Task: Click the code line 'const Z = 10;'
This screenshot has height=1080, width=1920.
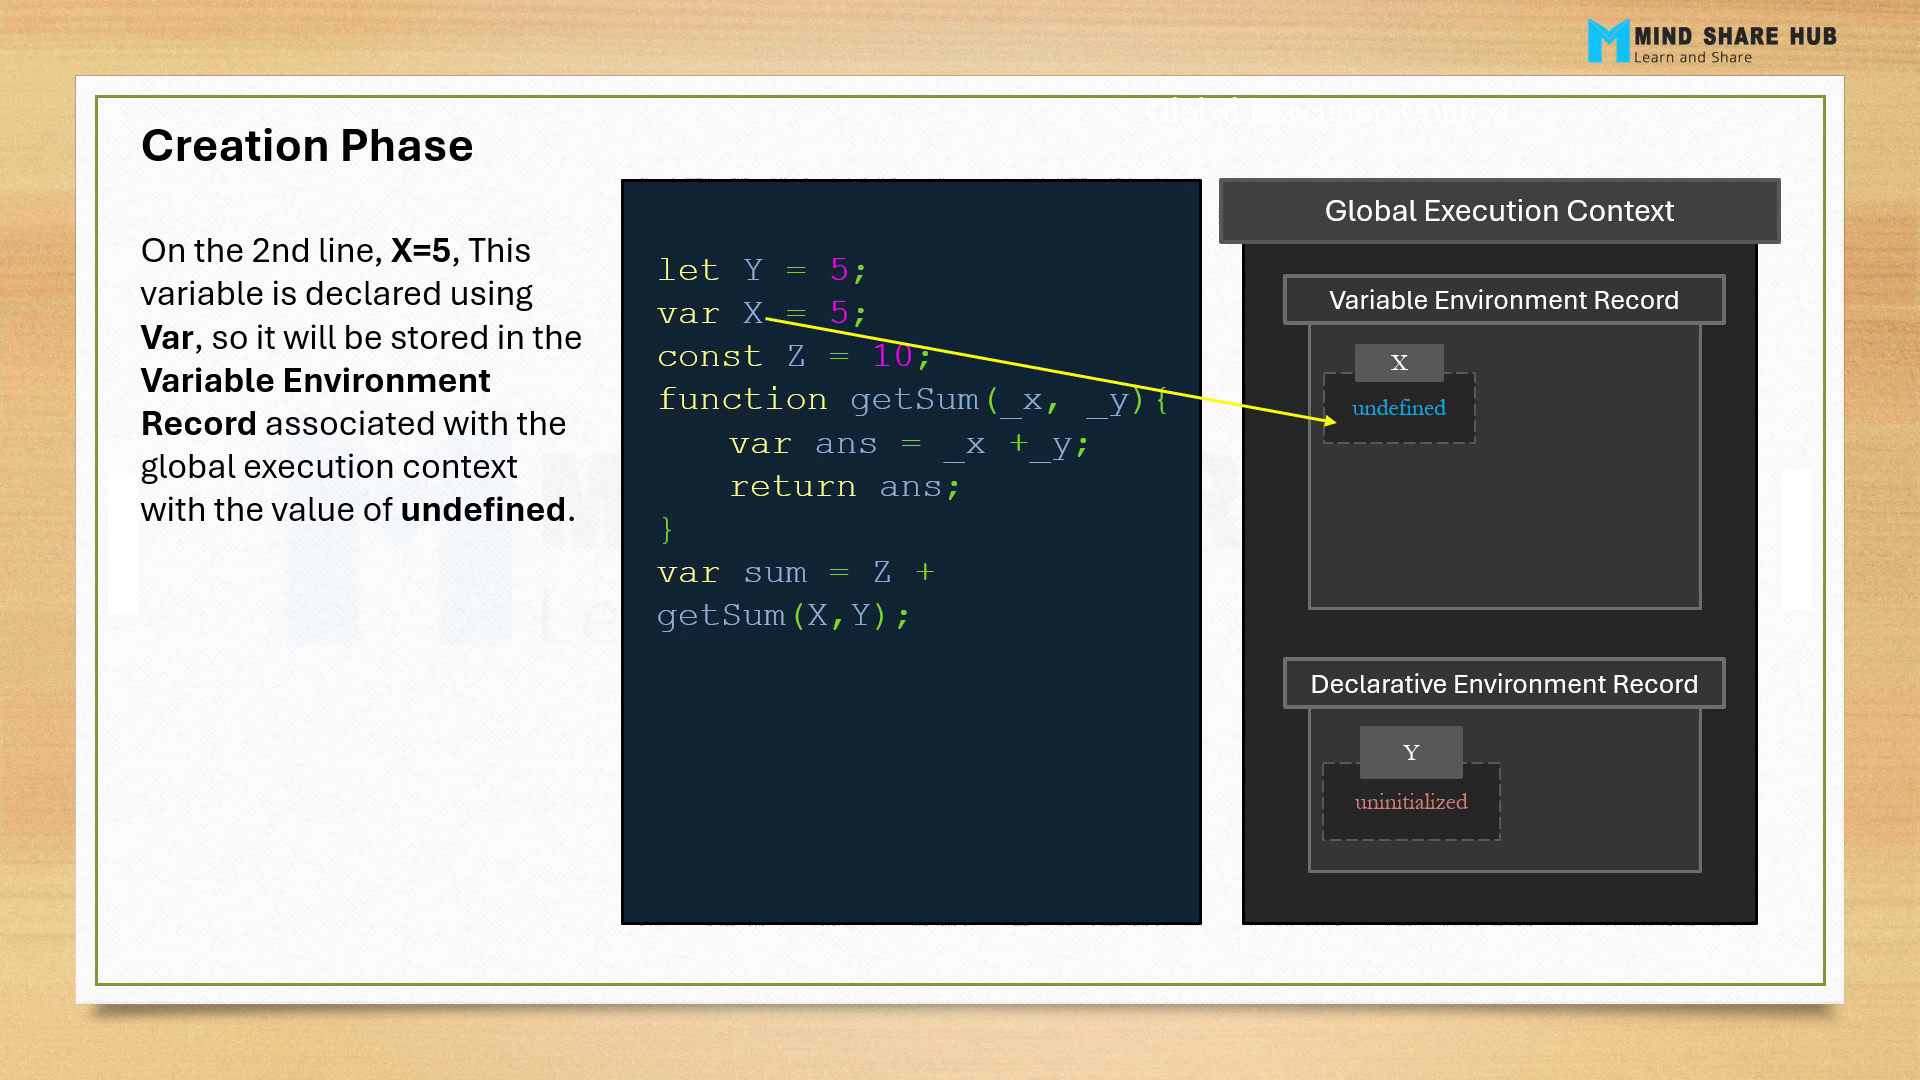Action: (795, 356)
